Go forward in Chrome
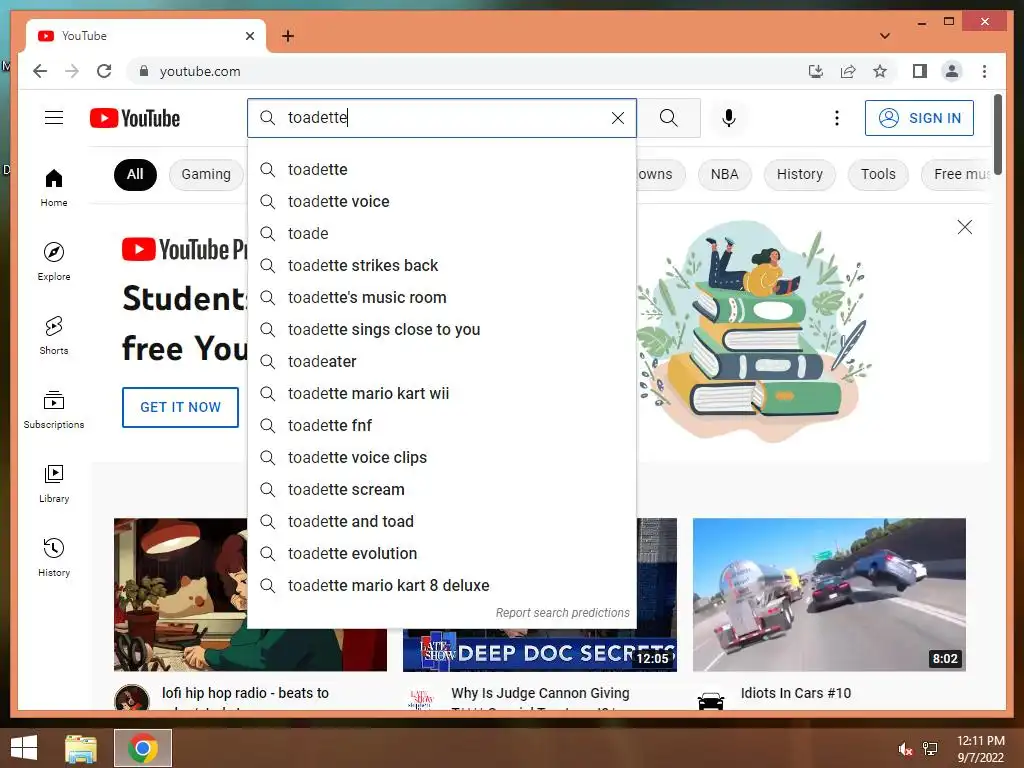Screen dimensions: 1024x768 pos(72,71)
